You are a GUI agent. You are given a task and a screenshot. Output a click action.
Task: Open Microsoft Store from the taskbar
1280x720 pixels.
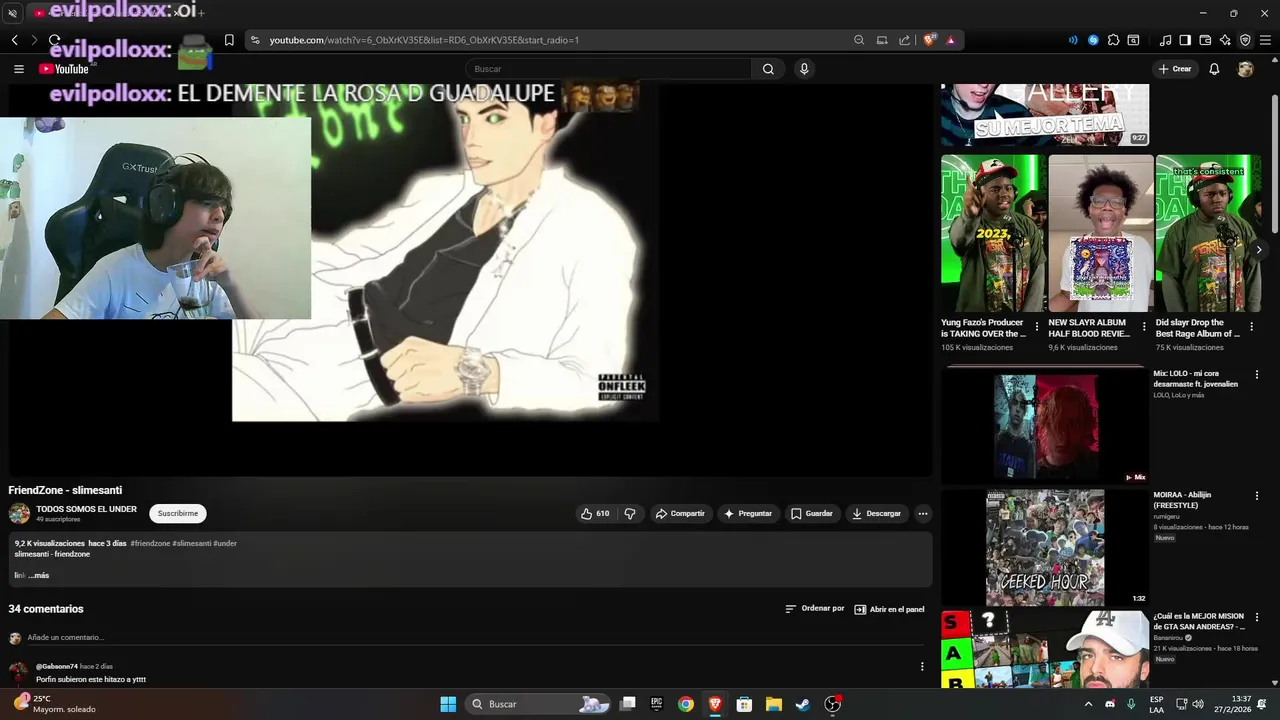[x=744, y=704]
